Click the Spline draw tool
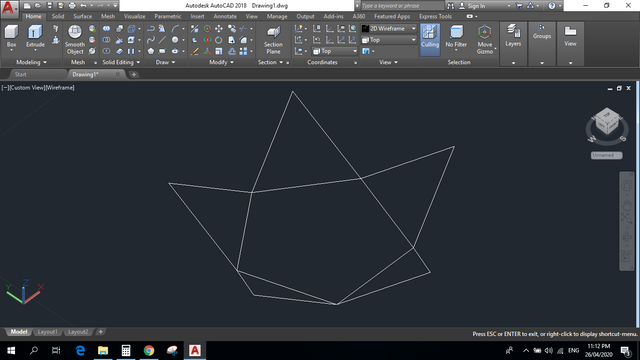 pyautogui.click(x=151, y=40)
